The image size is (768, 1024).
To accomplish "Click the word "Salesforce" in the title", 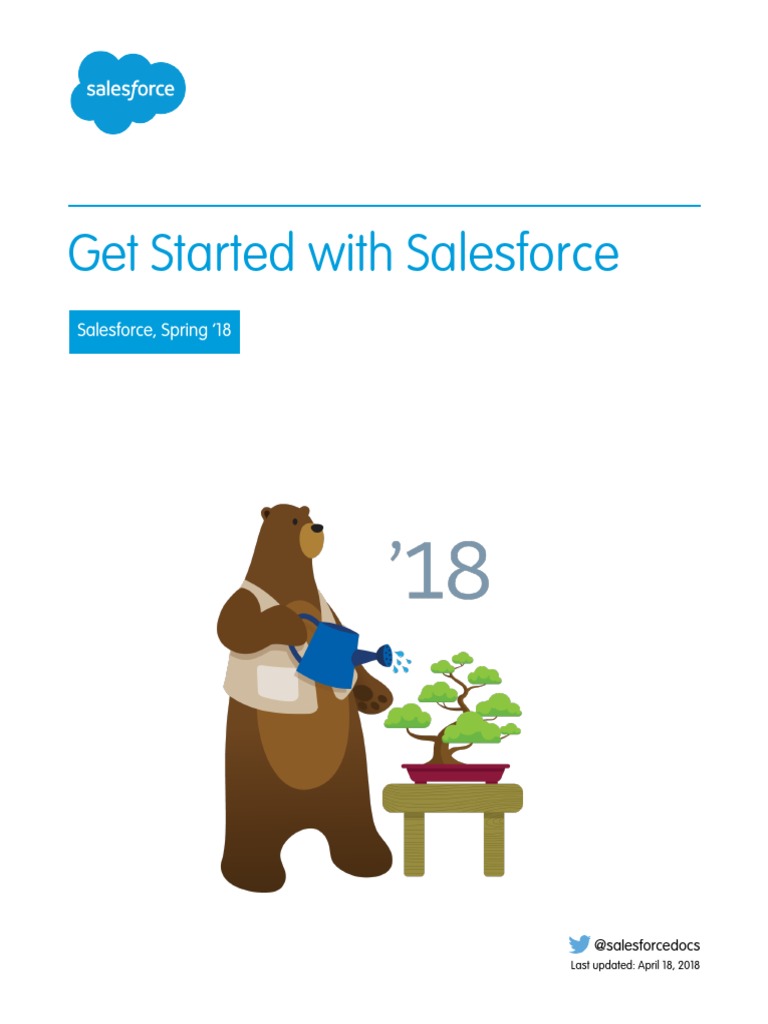I will coord(512,254).
